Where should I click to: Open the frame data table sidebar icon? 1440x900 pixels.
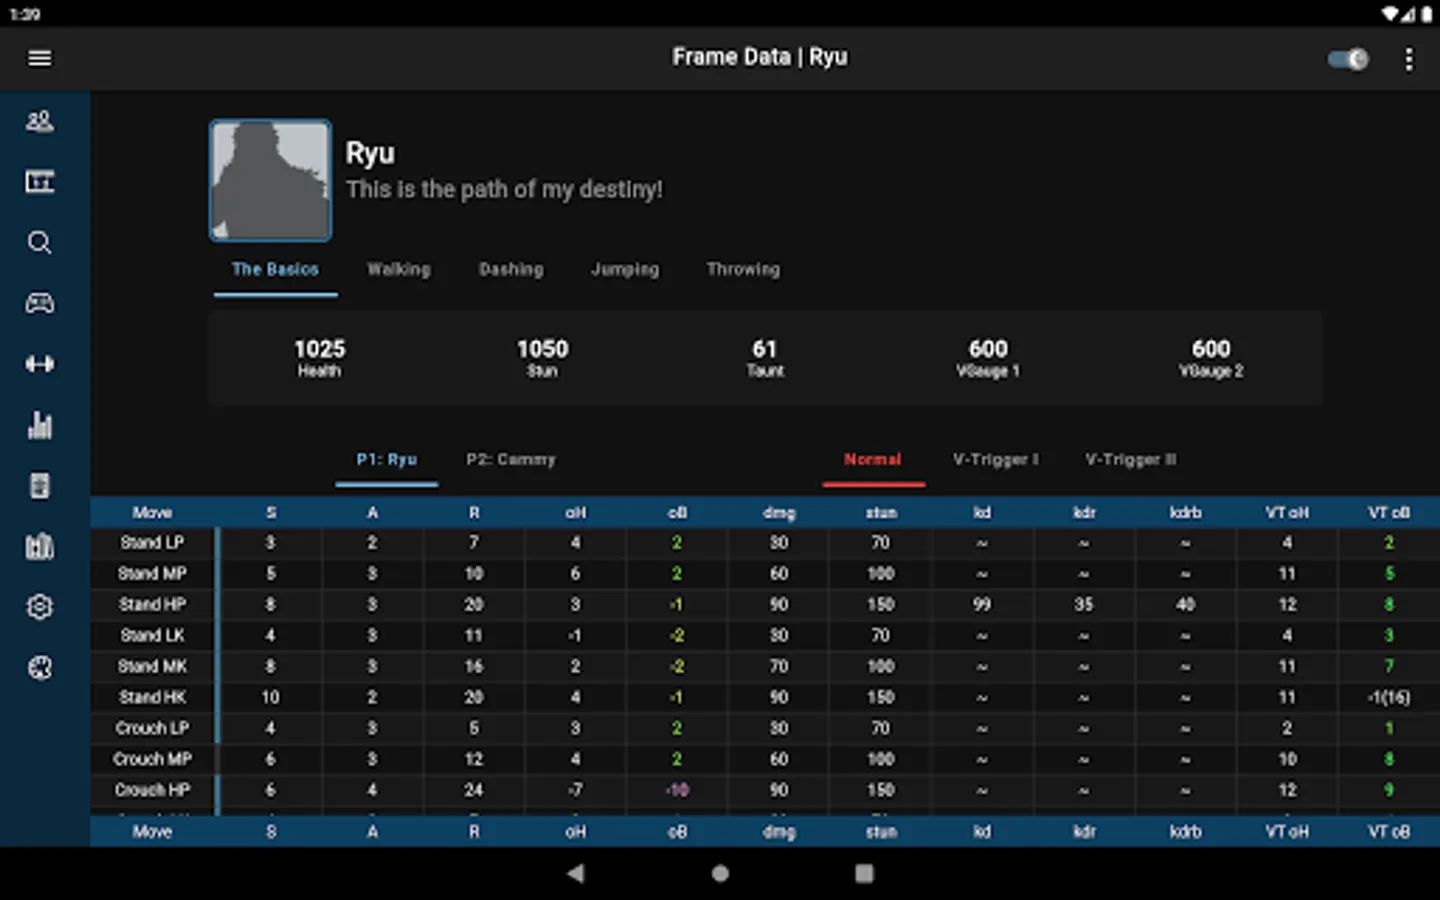40,182
